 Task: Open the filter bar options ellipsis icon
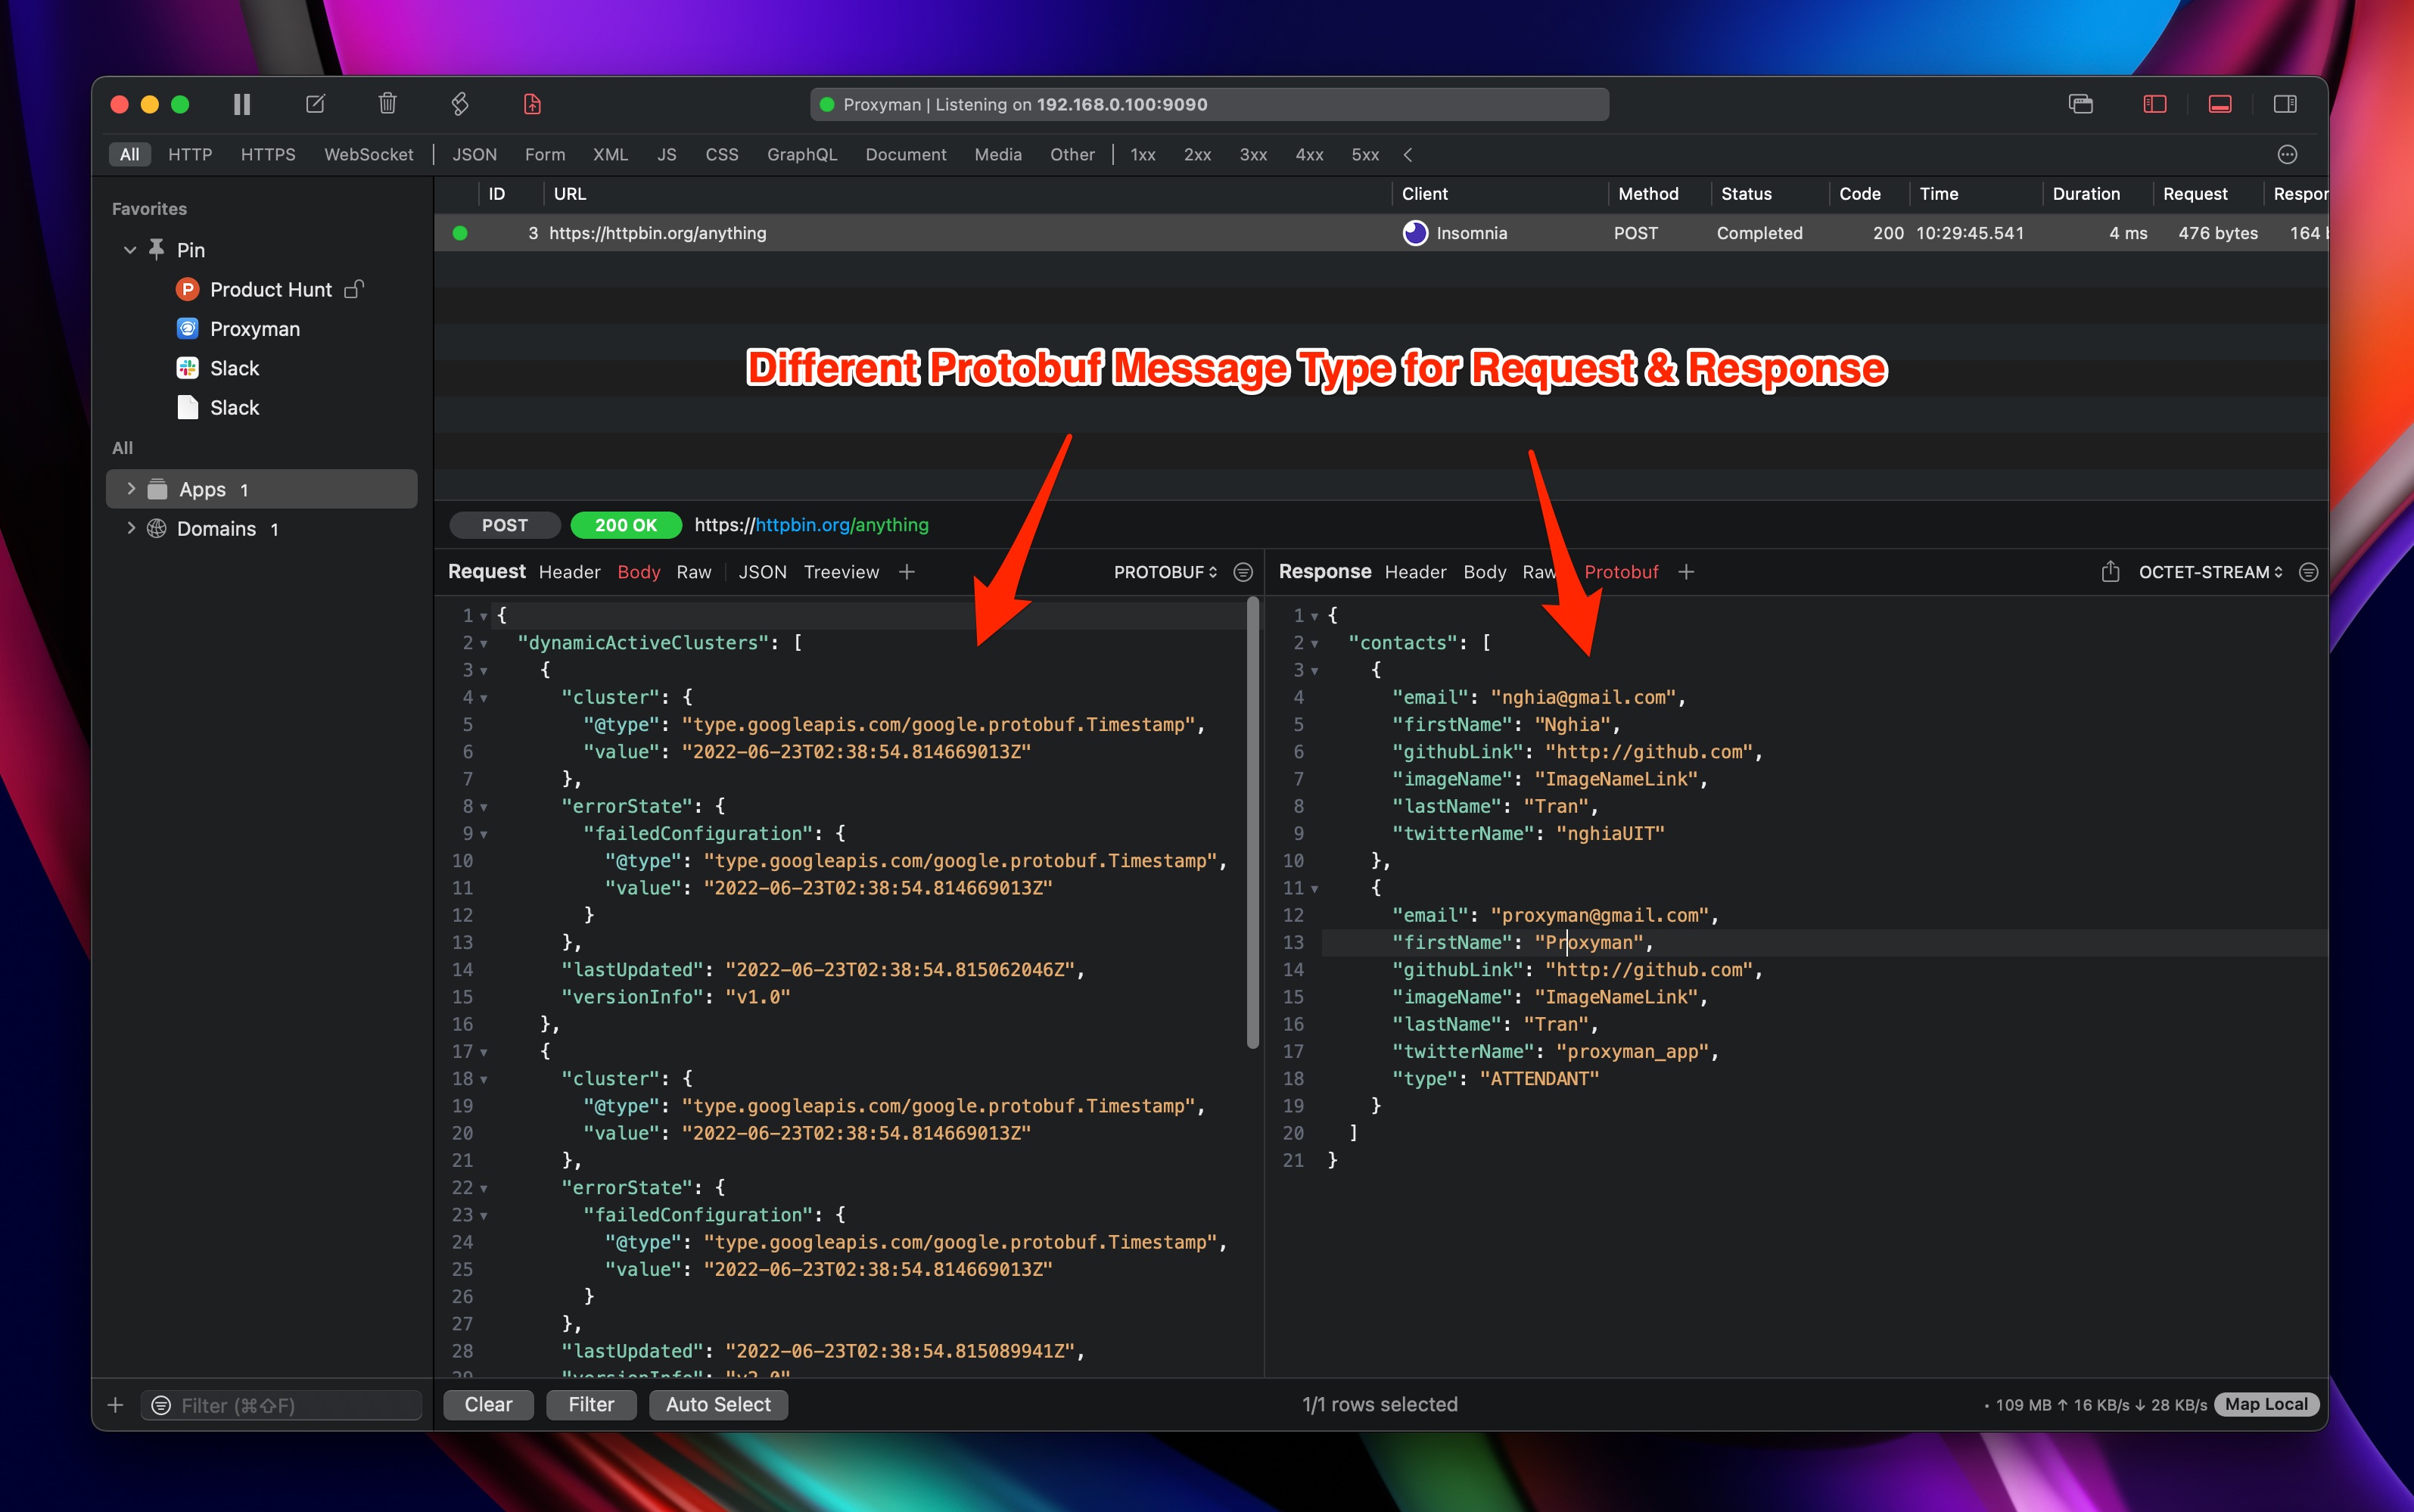tap(2287, 155)
